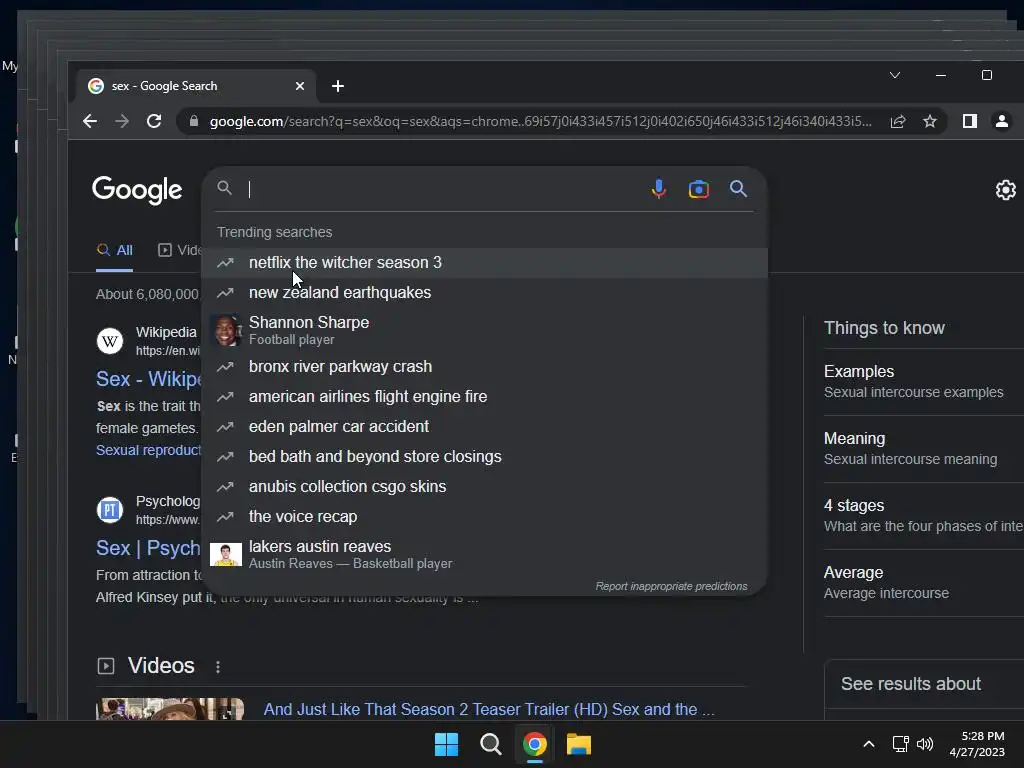Open the Videos section three-dot menu
The image size is (1024, 768).
point(217,667)
